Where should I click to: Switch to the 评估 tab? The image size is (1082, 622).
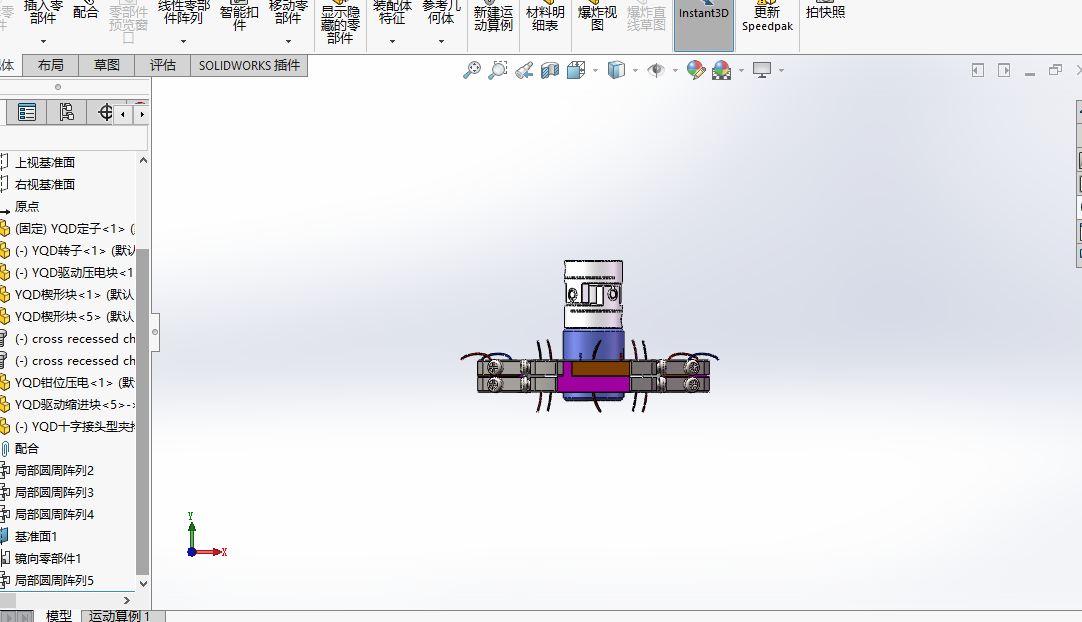[163, 66]
